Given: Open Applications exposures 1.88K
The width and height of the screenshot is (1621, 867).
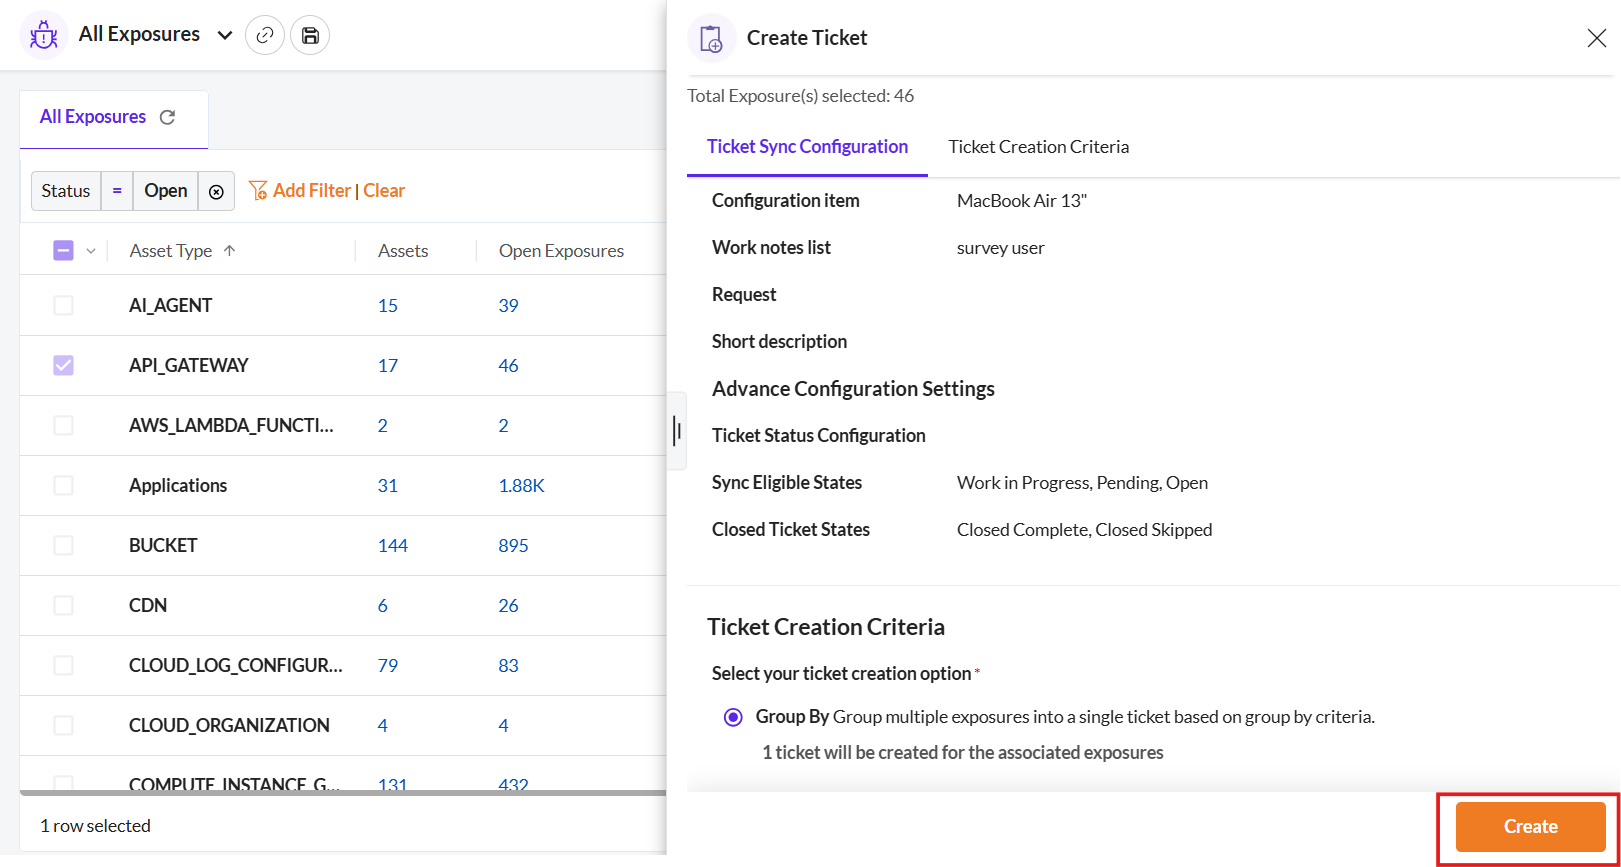Looking at the screenshot, I should click(522, 486).
